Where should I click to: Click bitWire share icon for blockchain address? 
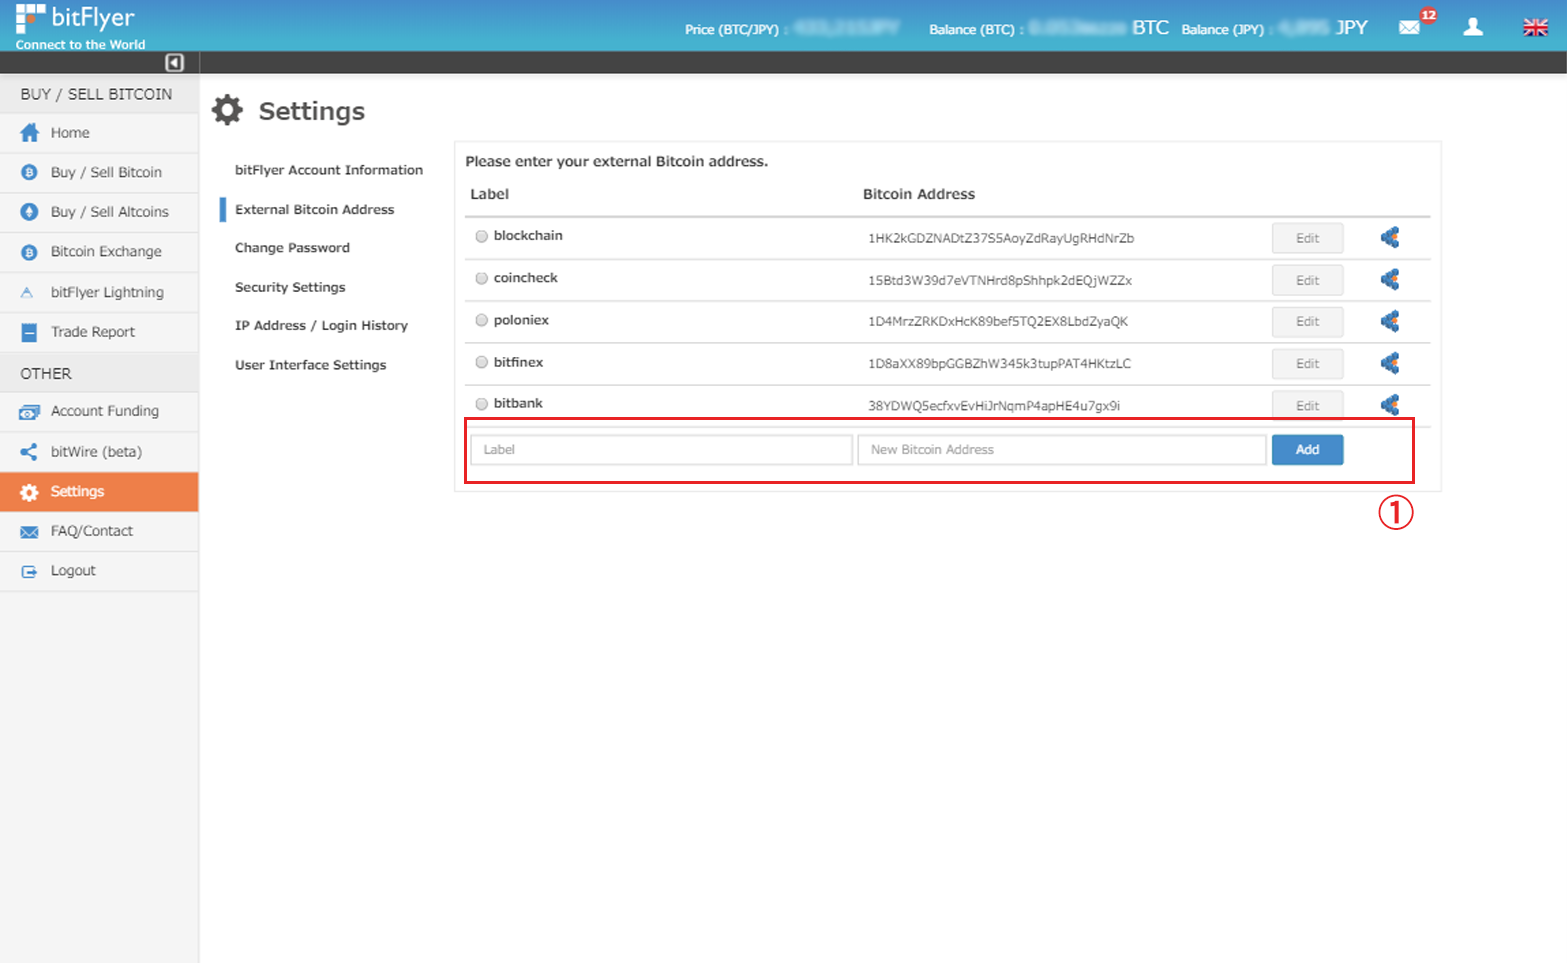1390,237
